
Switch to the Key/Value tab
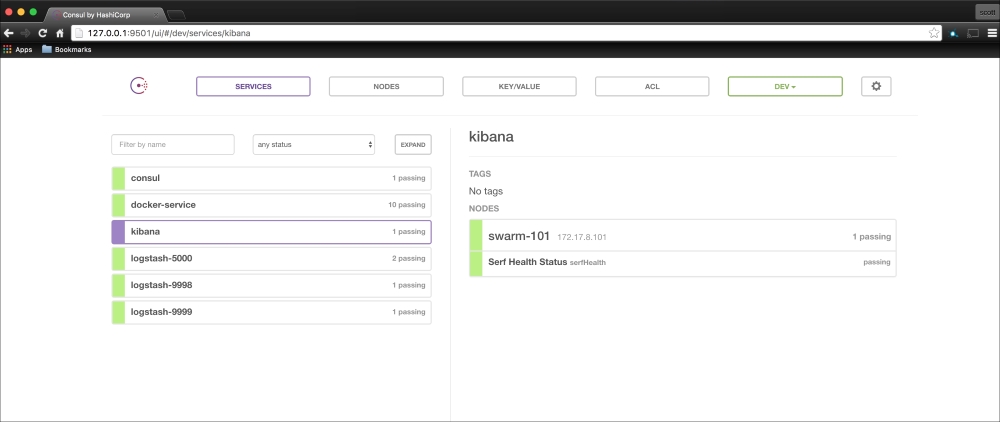(x=519, y=86)
